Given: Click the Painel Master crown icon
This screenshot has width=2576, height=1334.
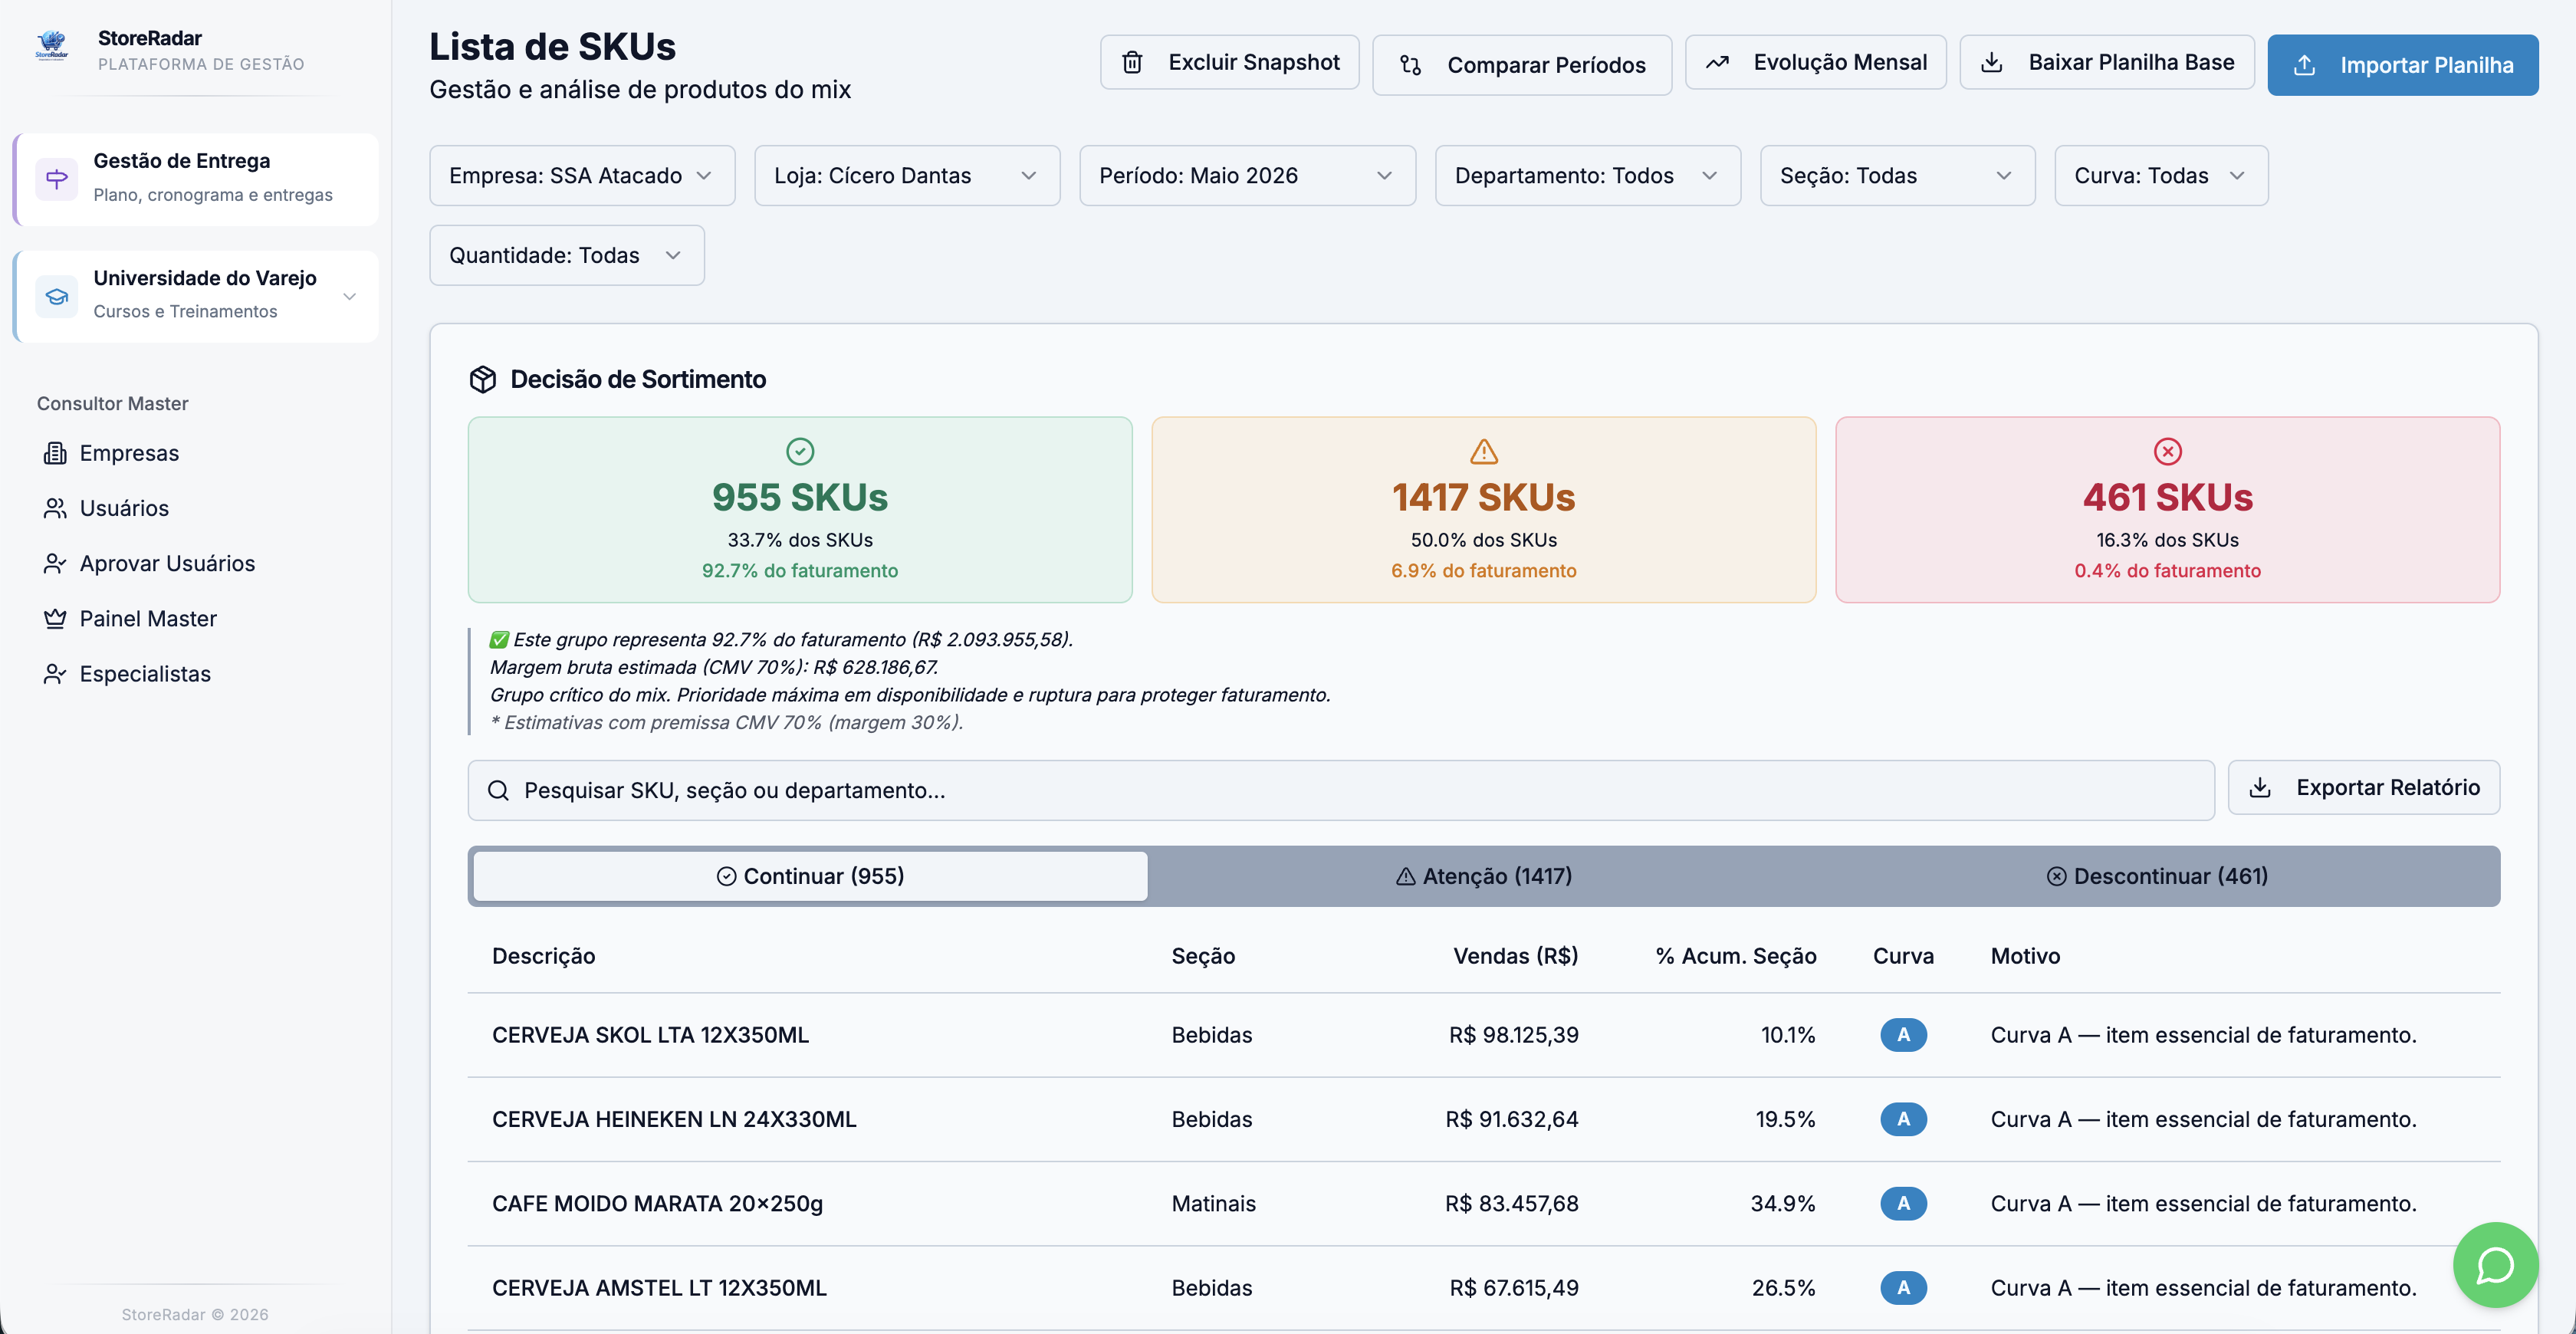Looking at the screenshot, I should tap(55, 618).
